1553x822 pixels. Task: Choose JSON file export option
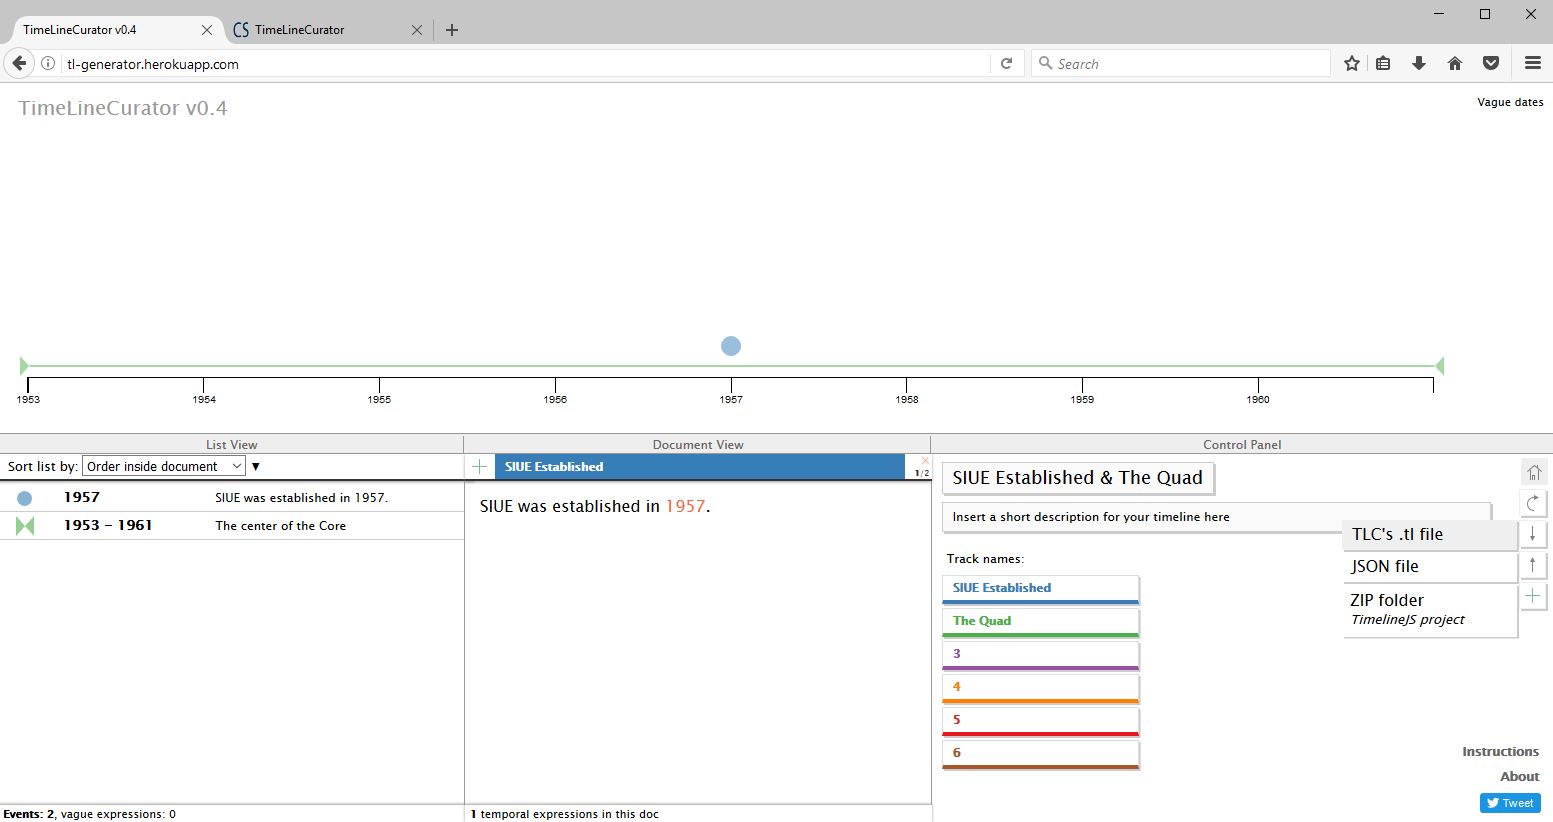coord(1430,567)
